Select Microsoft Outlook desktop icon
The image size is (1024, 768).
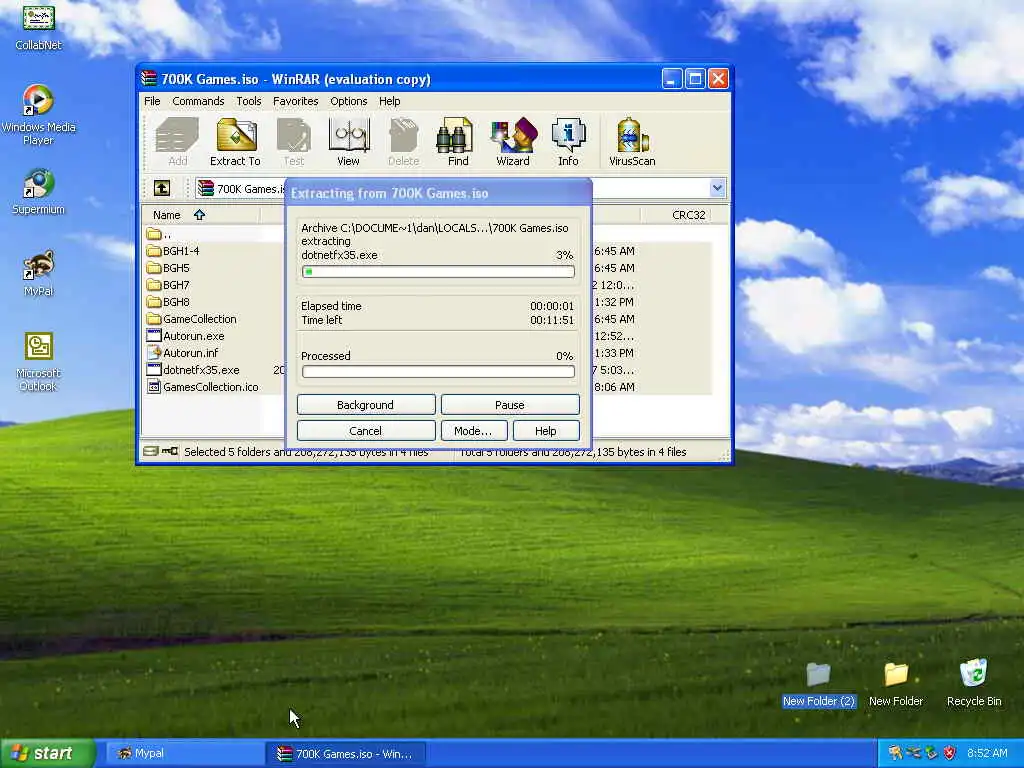pos(39,362)
